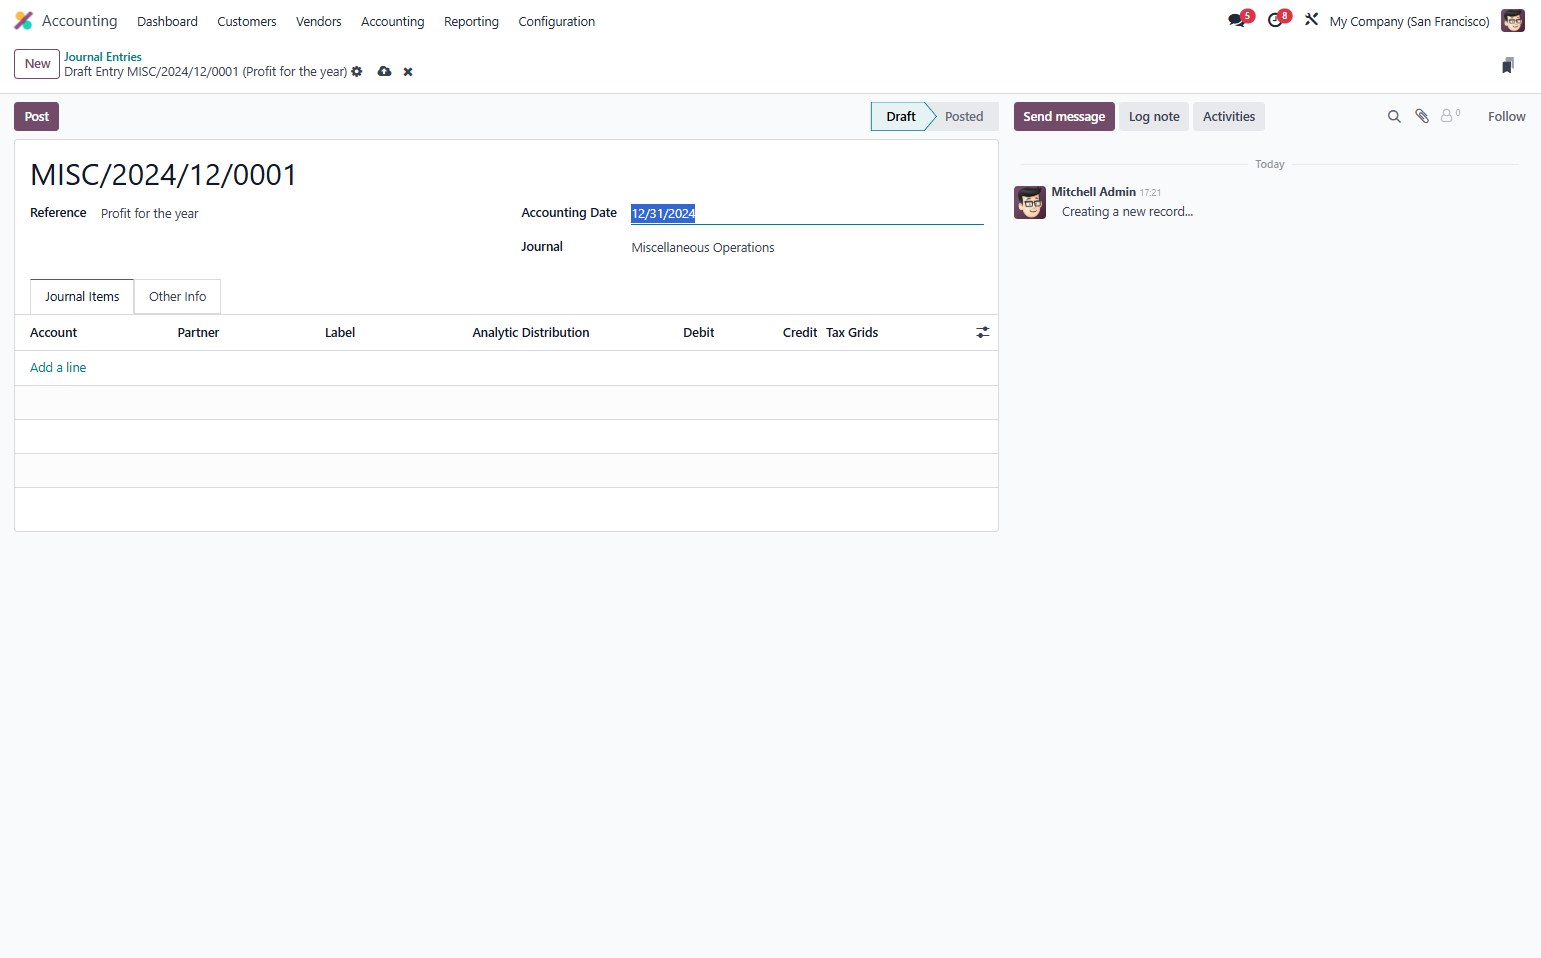
Task: Go to the Dashboard menu
Action: (167, 21)
